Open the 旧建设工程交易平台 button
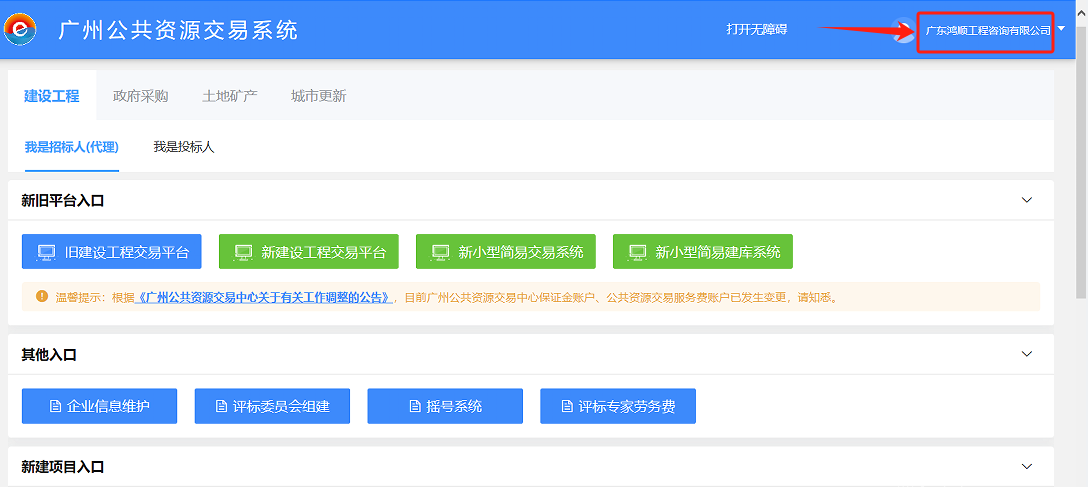Screen dimensions: 1088x487 (112, 252)
